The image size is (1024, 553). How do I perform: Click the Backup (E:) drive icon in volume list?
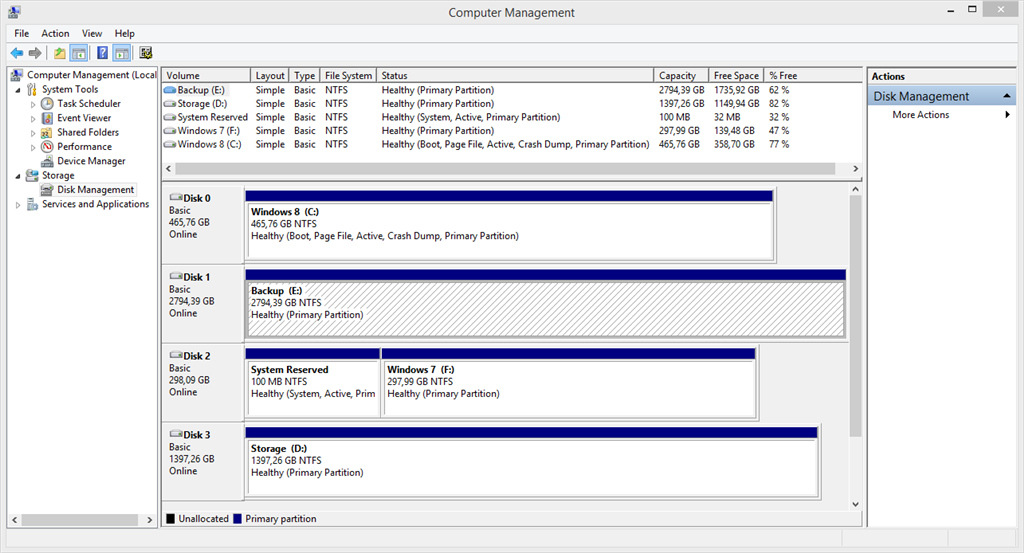pyautogui.click(x=170, y=90)
